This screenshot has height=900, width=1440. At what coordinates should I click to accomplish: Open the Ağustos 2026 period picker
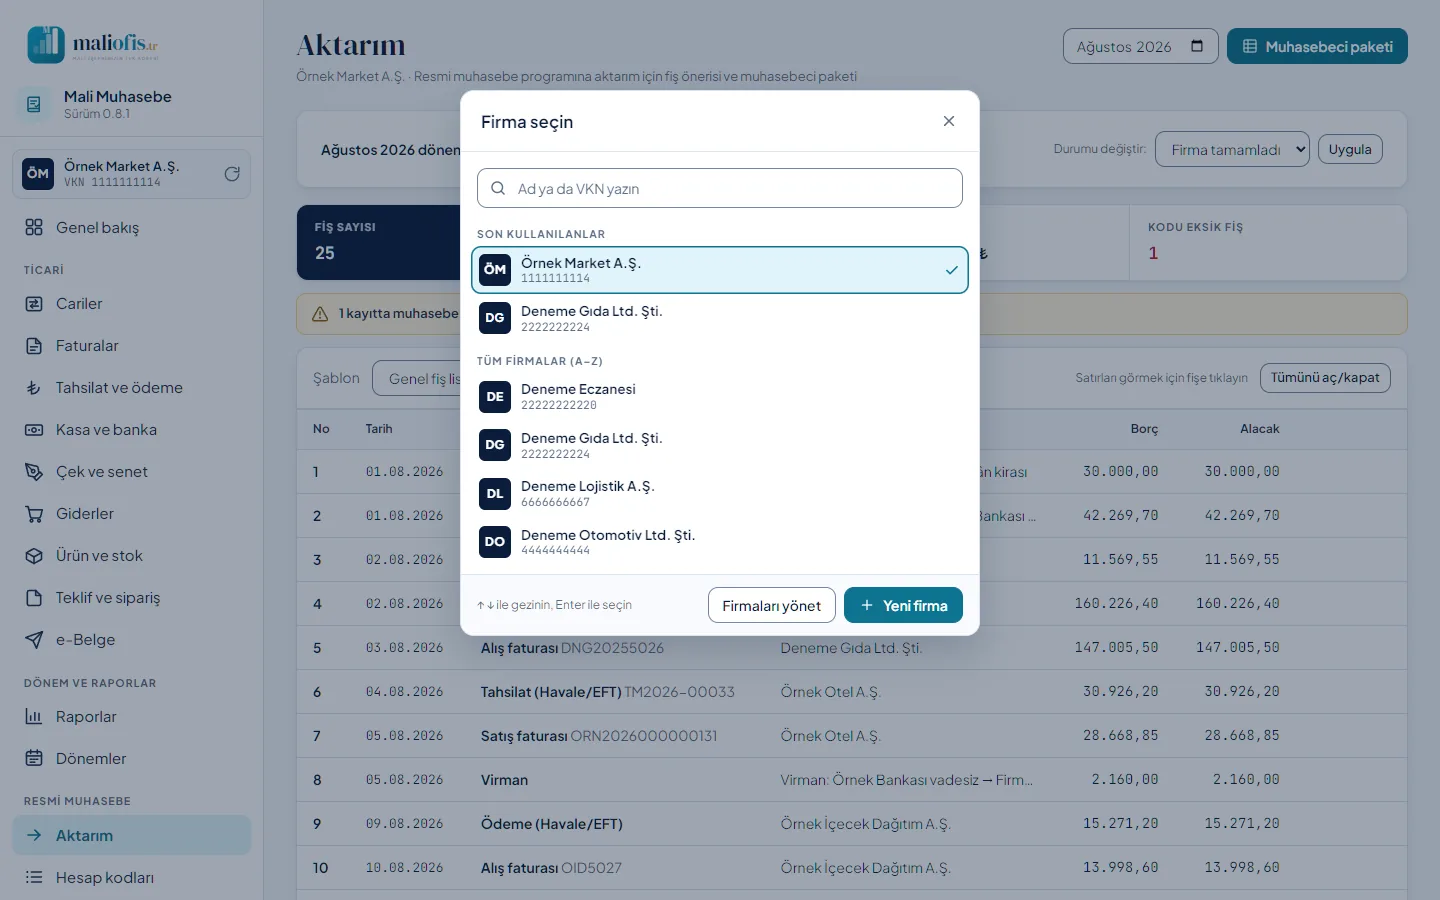point(1140,46)
